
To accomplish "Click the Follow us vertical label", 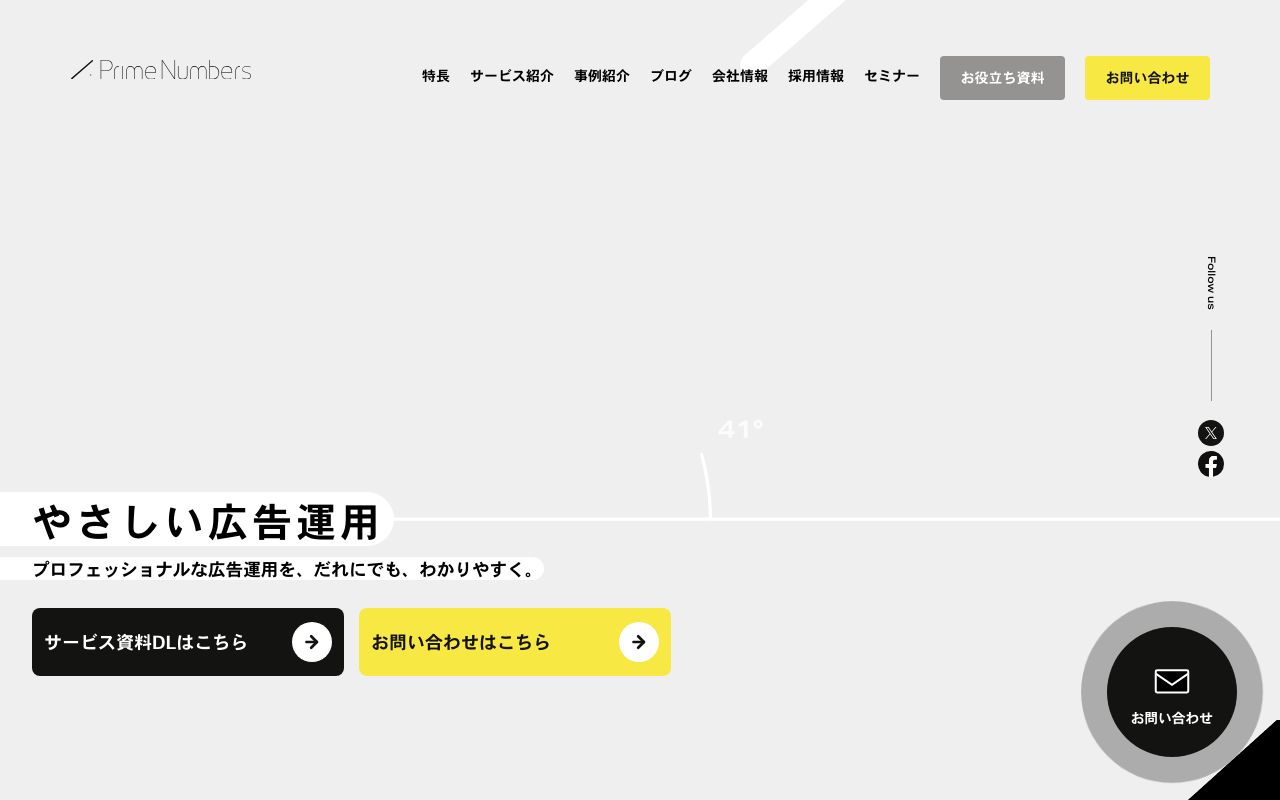I will (x=1211, y=283).
